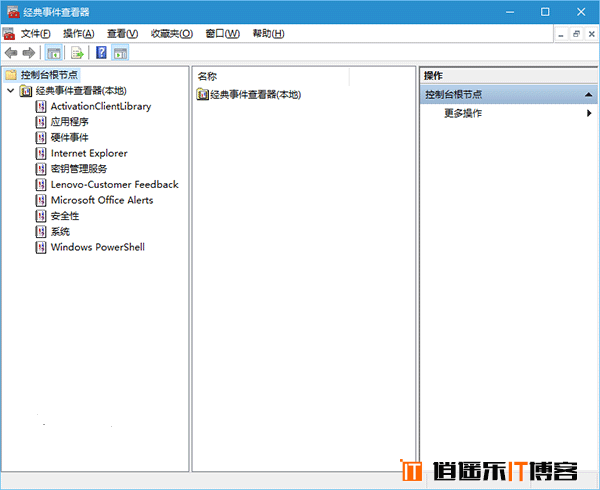Click the app icon in title bar
This screenshot has width=600, height=490.
(13, 12)
